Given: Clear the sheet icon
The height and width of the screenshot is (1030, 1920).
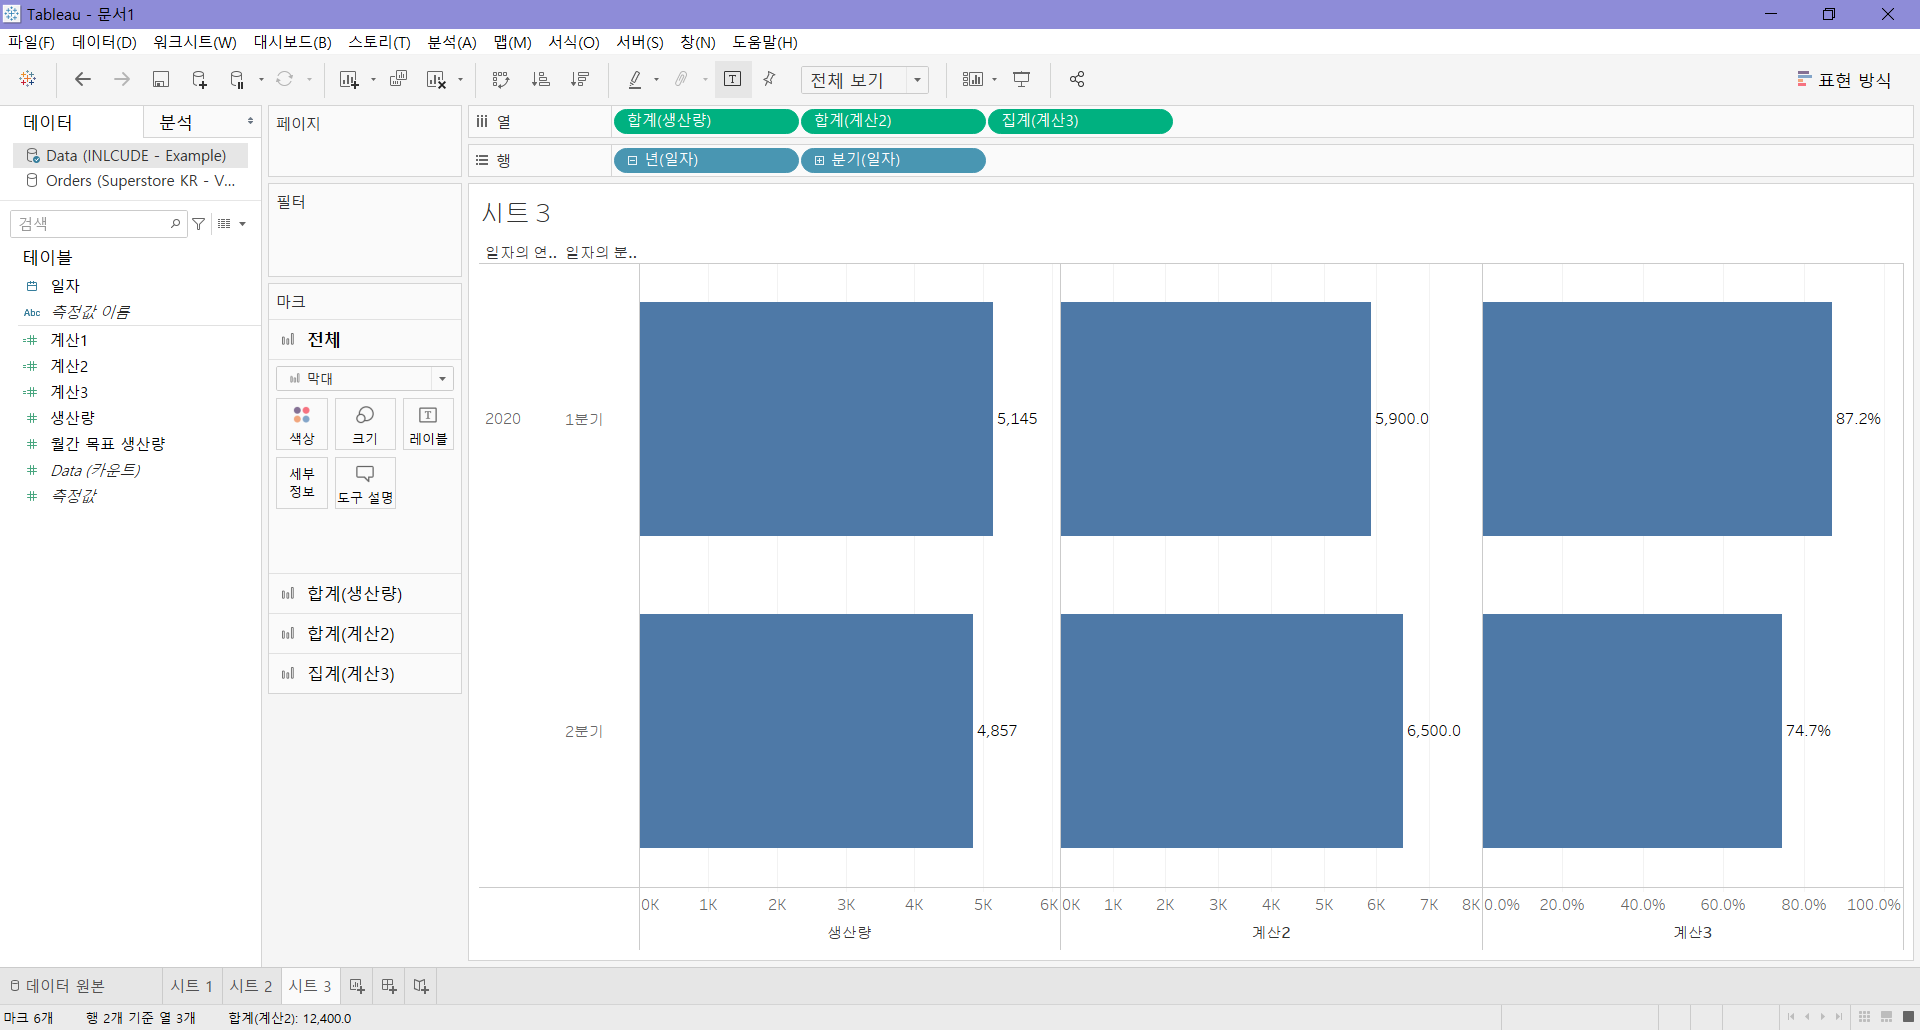Looking at the screenshot, I should (x=437, y=79).
